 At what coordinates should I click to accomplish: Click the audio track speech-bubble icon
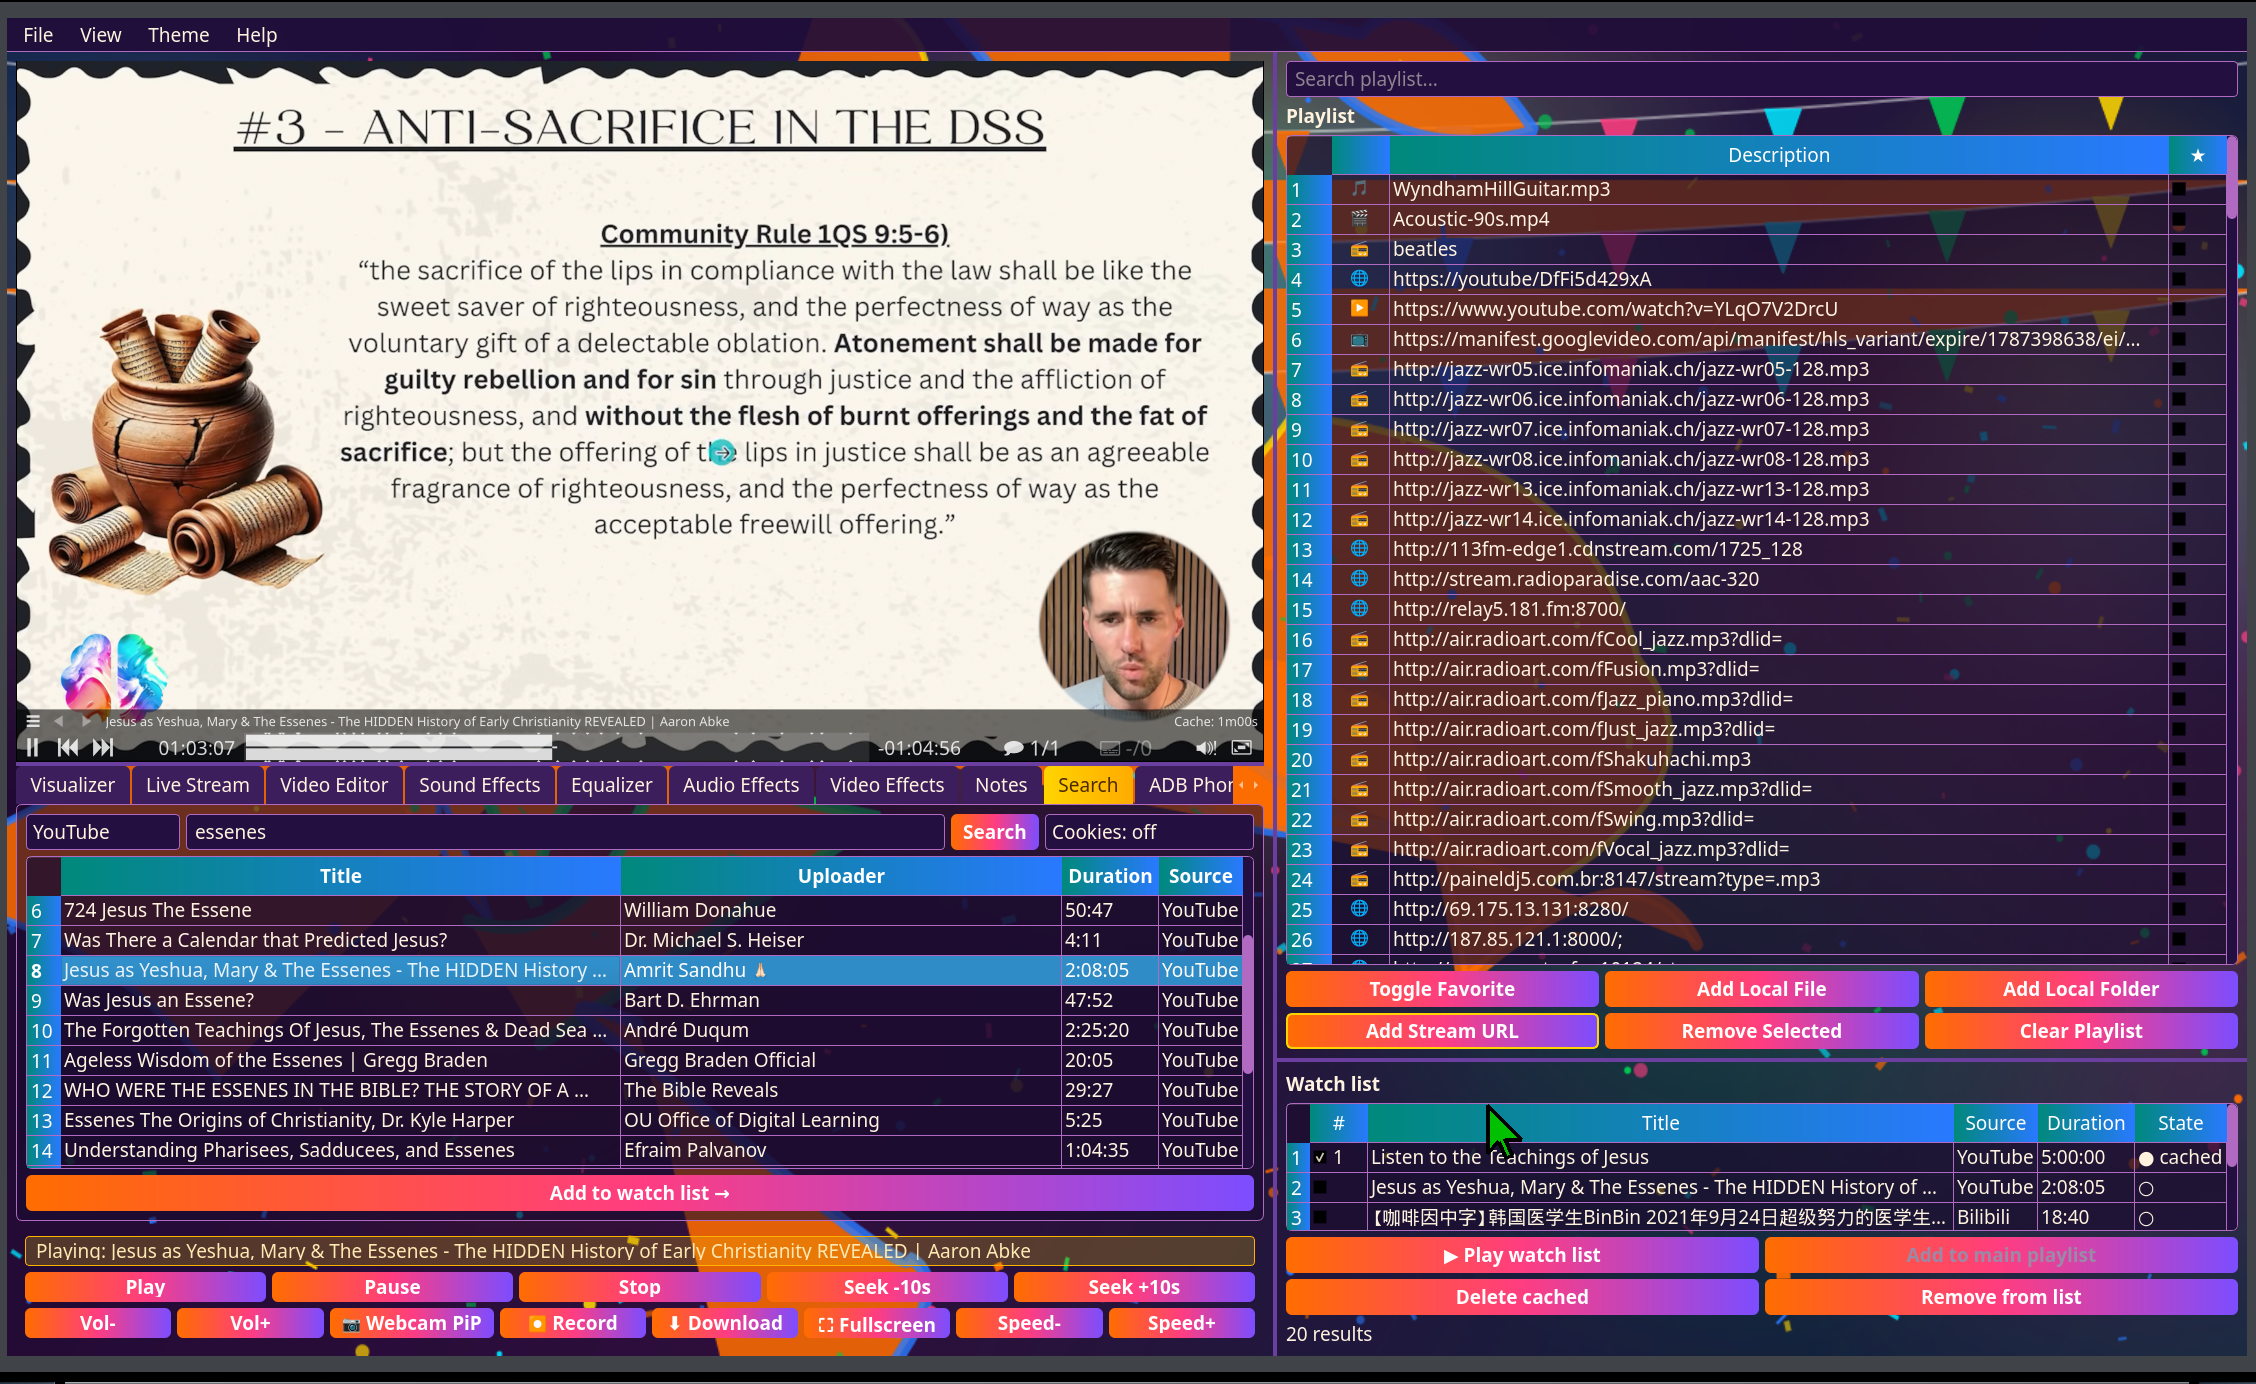click(x=1013, y=748)
